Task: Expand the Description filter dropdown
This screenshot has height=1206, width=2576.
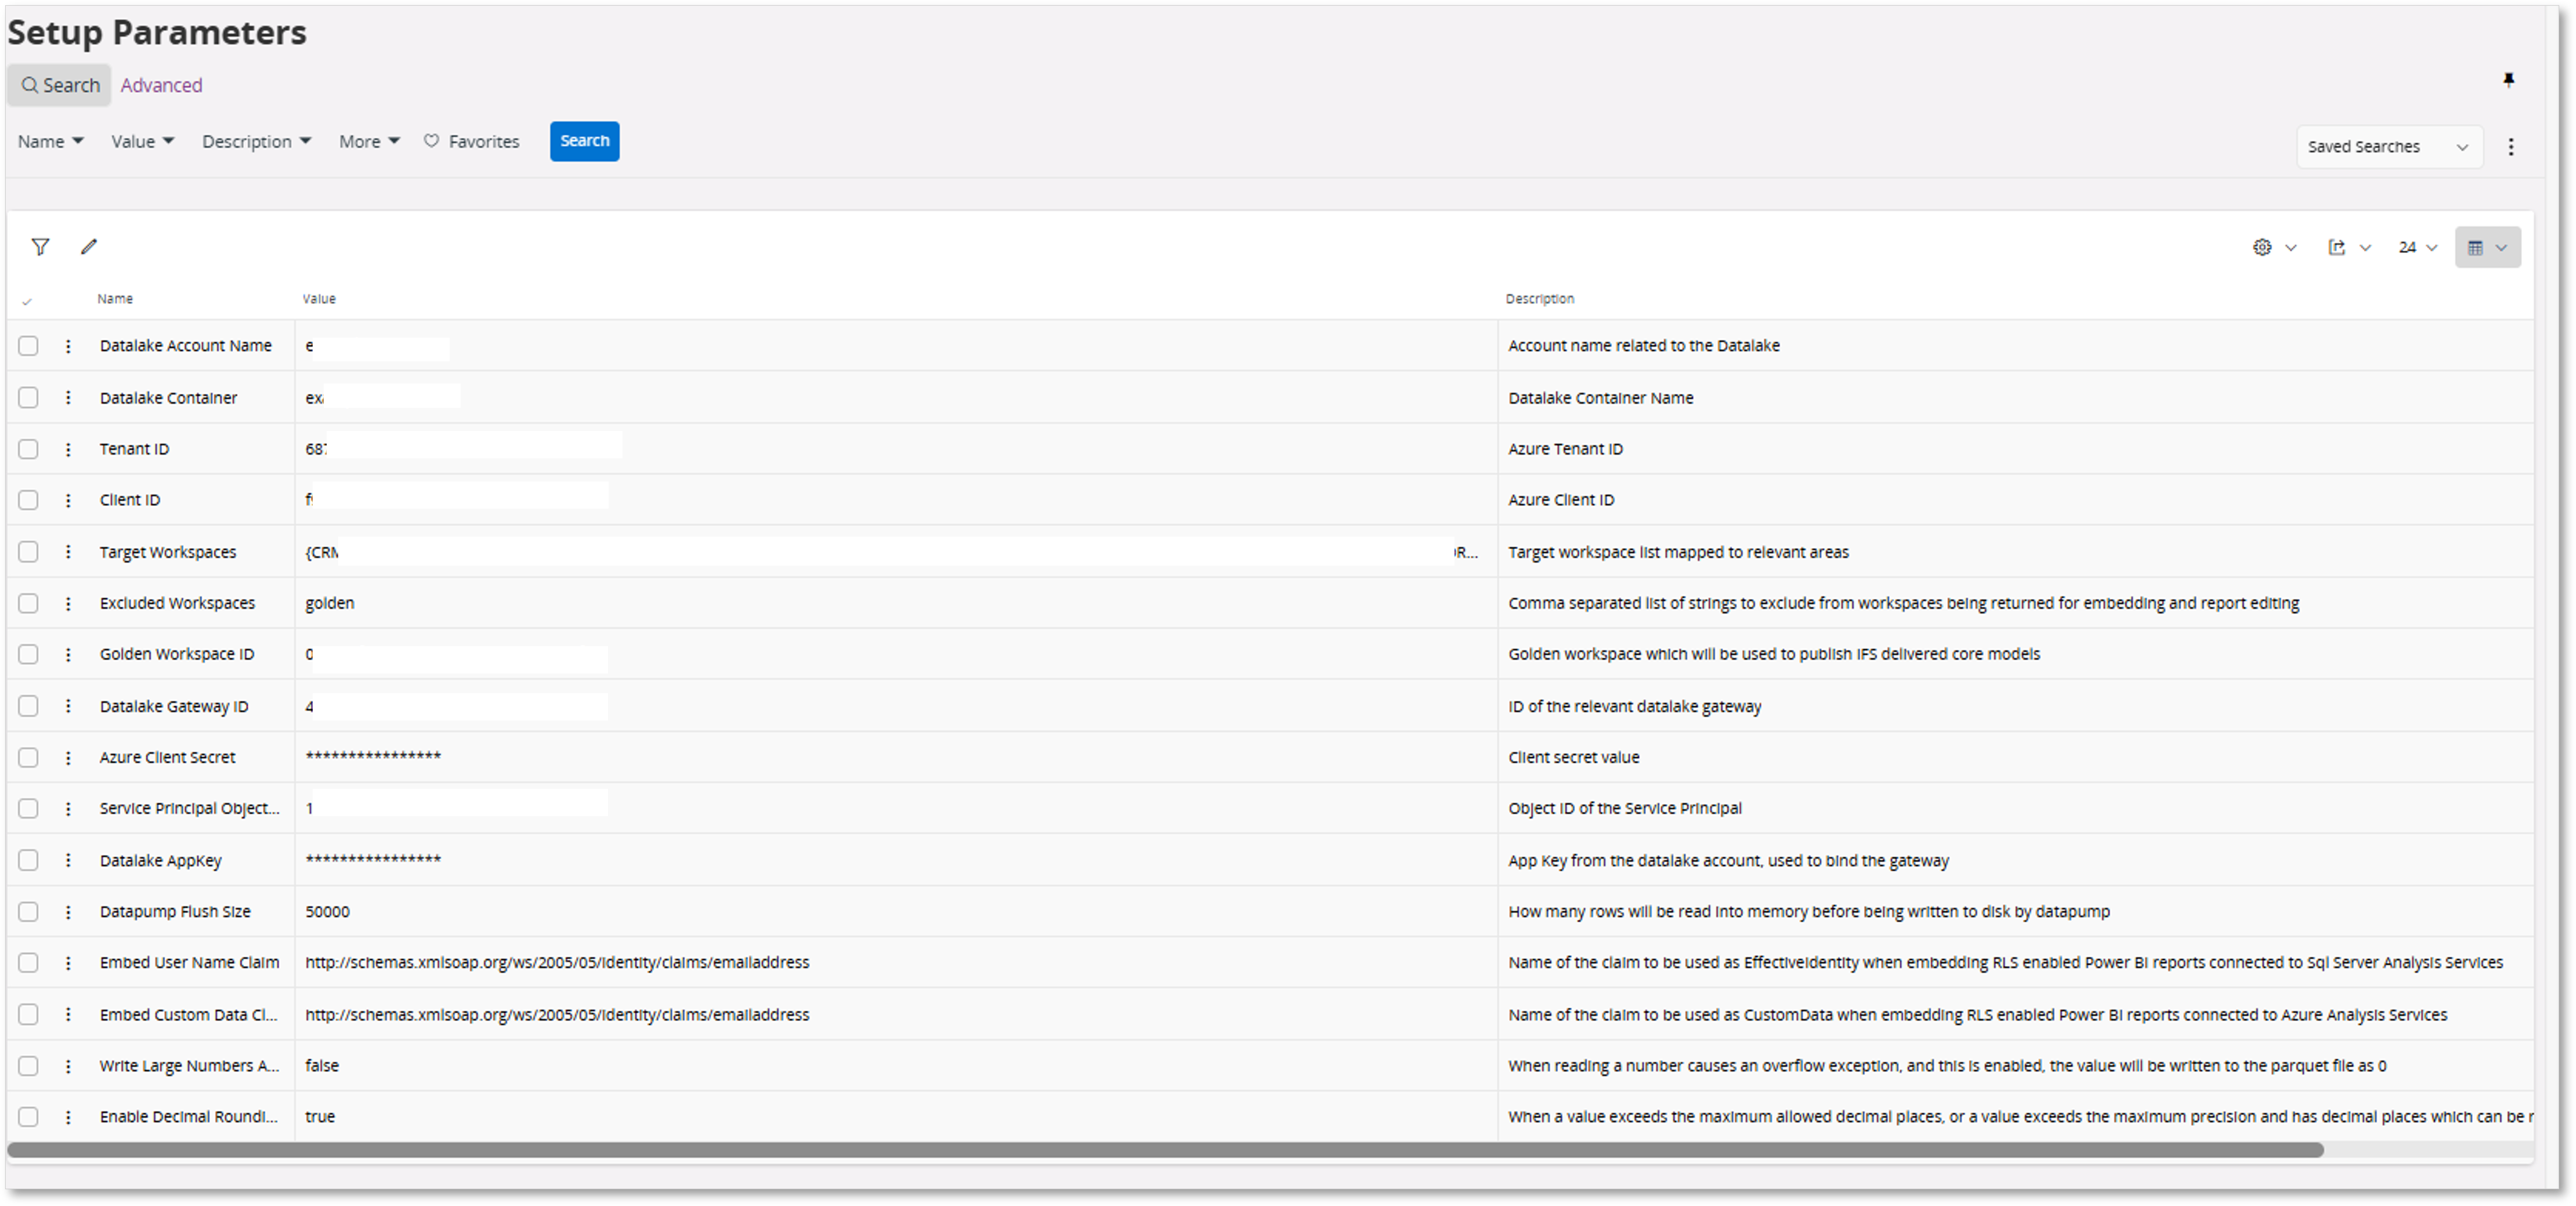Action: pyautogui.click(x=256, y=141)
